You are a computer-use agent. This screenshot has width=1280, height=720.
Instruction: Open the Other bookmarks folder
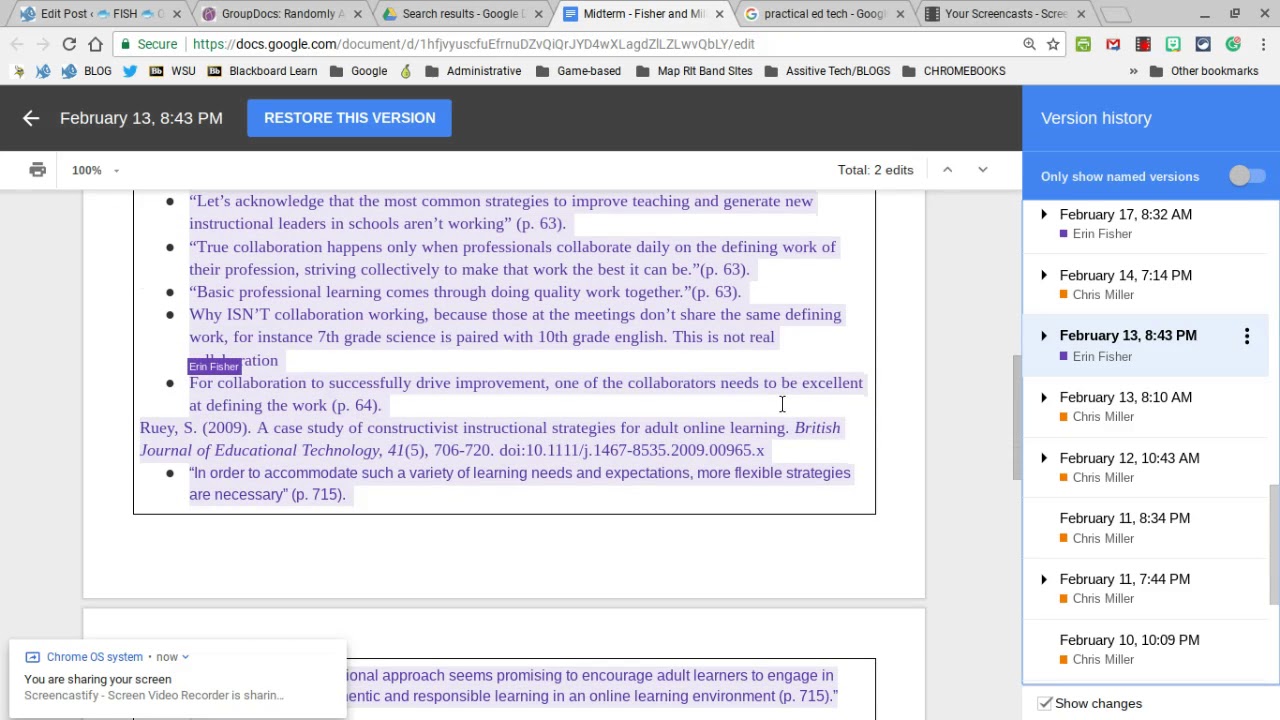pyautogui.click(x=1204, y=71)
